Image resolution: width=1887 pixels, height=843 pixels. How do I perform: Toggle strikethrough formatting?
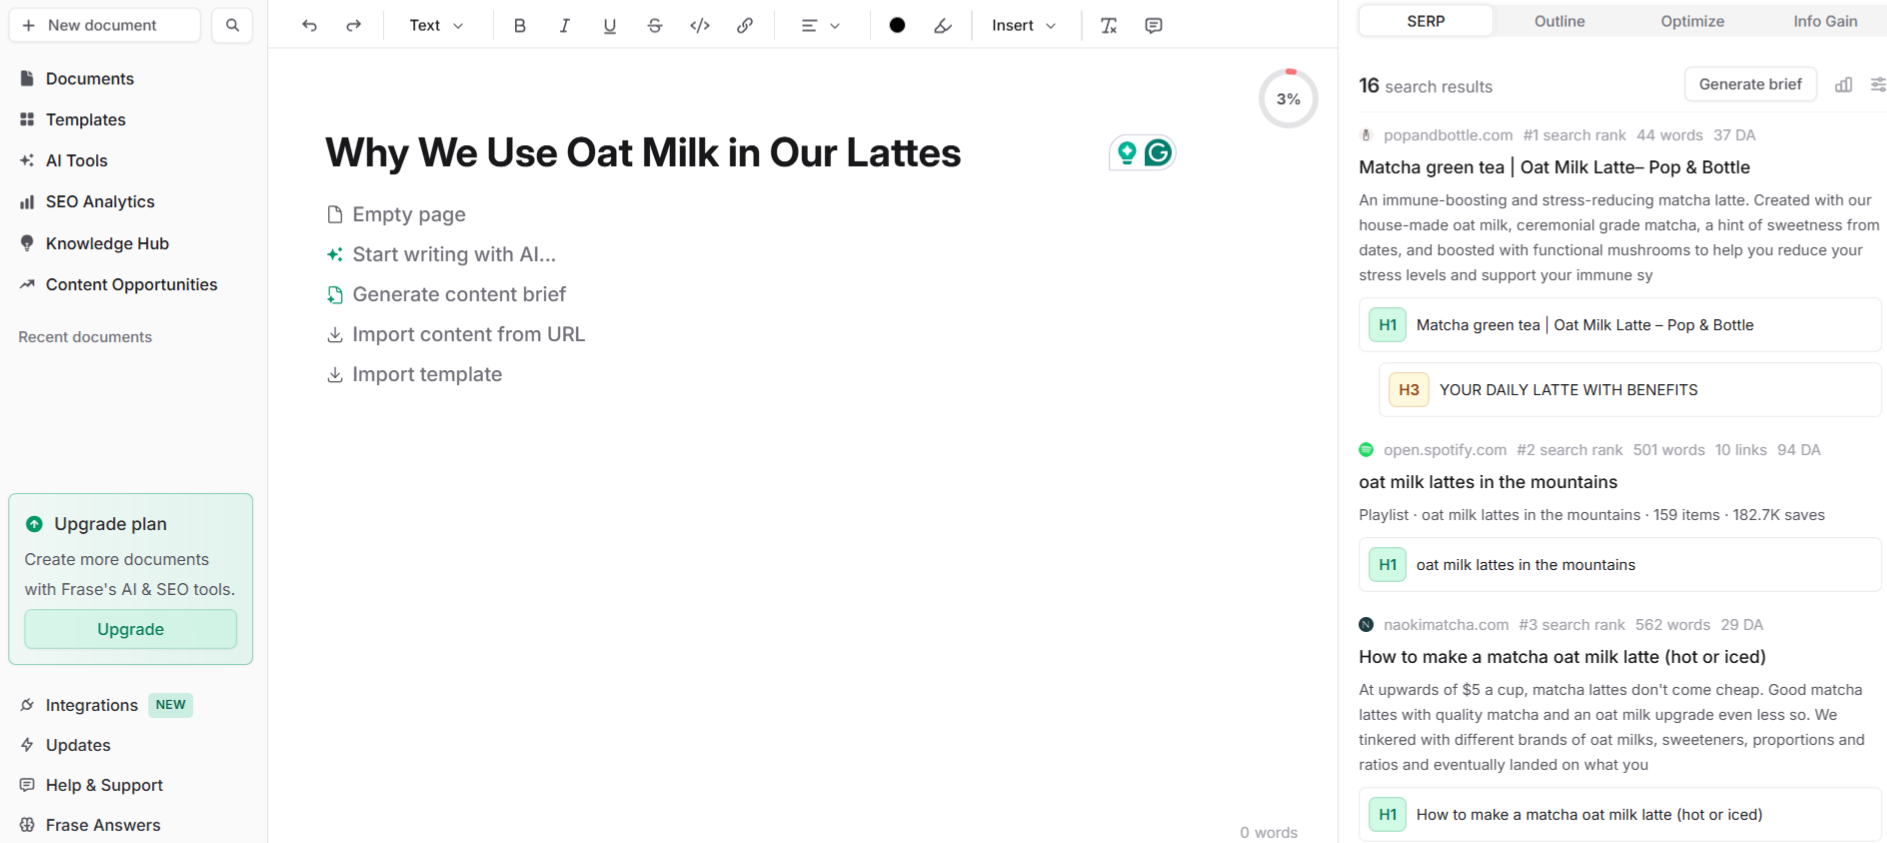(654, 26)
